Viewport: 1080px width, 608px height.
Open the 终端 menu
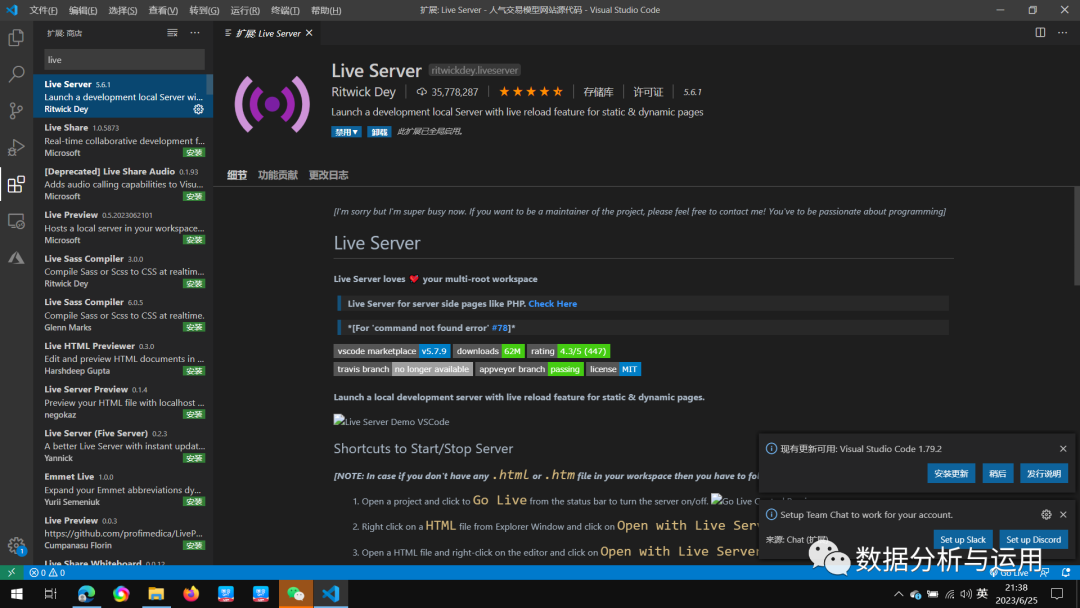284,10
